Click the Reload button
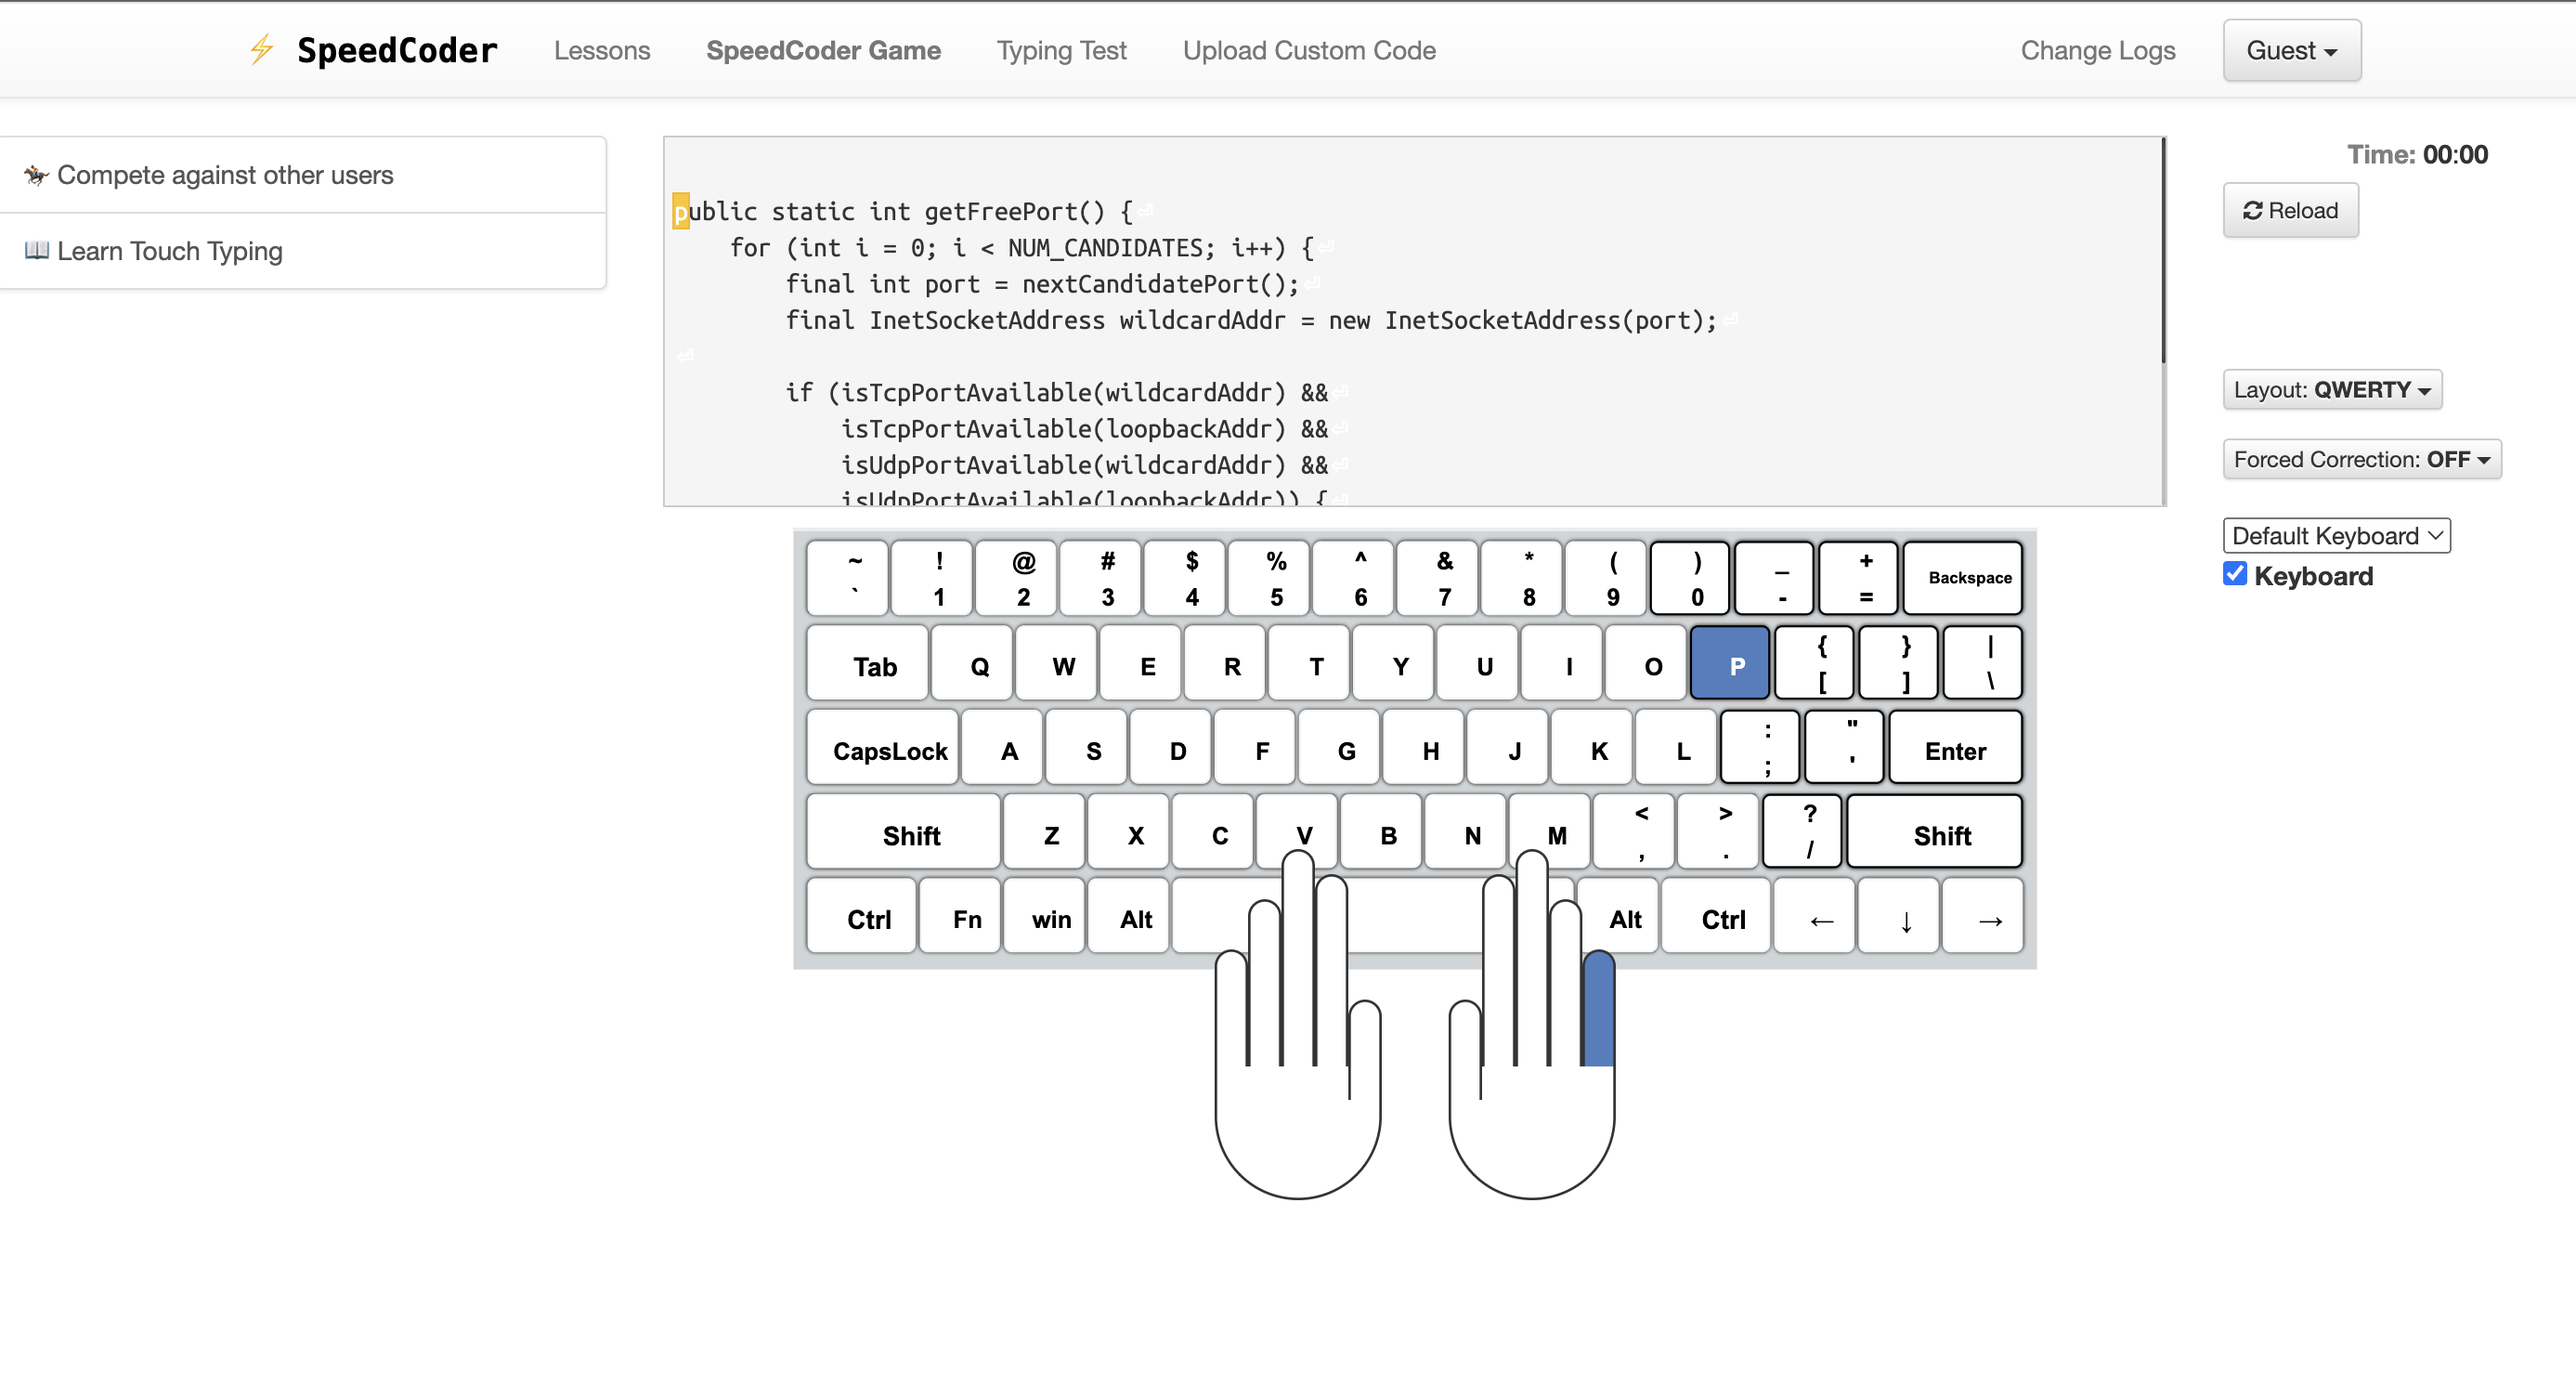The height and width of the screenshot is (1373, 2576). pos(2289,210)
